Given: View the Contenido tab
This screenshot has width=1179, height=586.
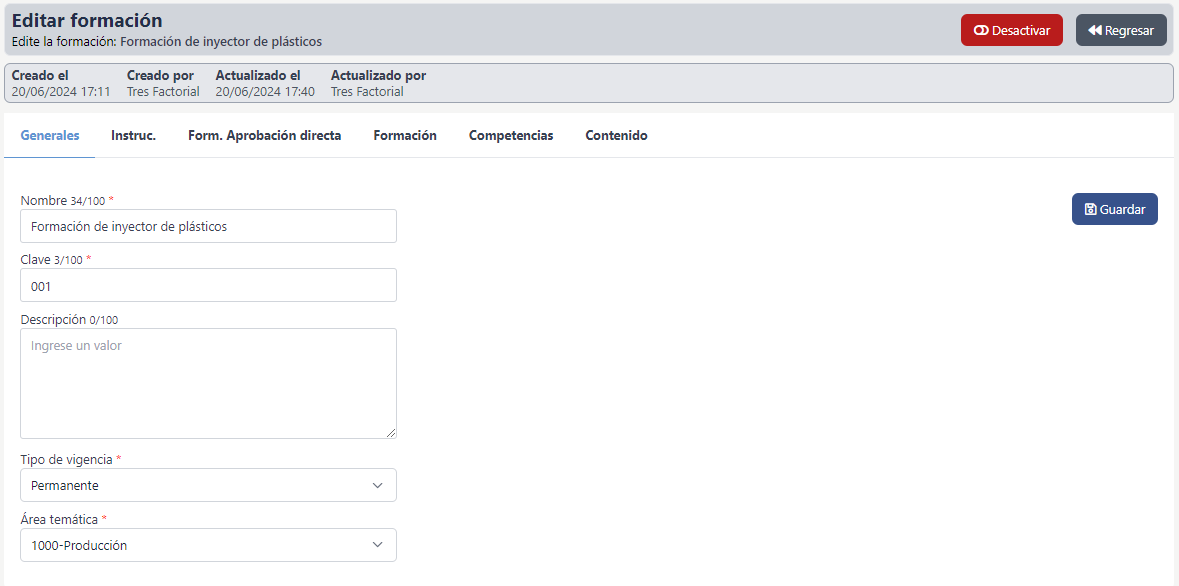Looking at the screenshot, I should click(616, 136).
